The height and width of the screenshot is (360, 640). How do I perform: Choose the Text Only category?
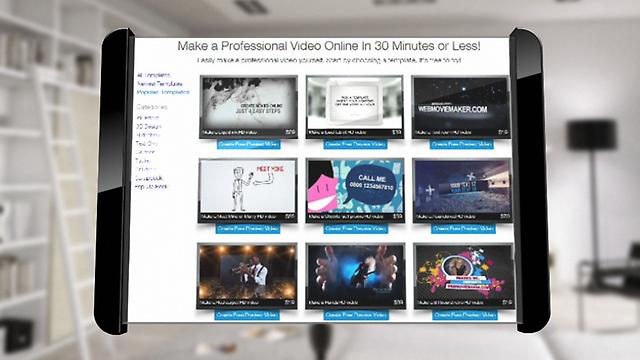click(147, 144)
